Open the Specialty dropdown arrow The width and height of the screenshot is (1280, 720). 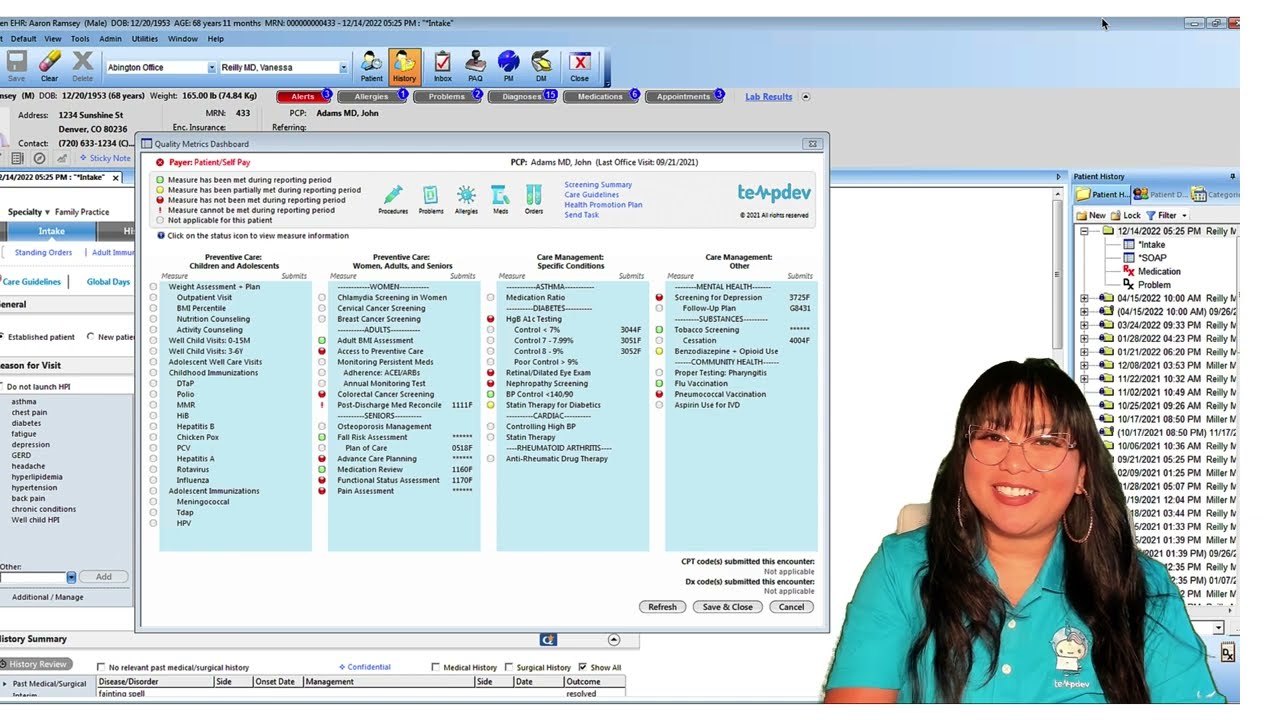(48, 212)
